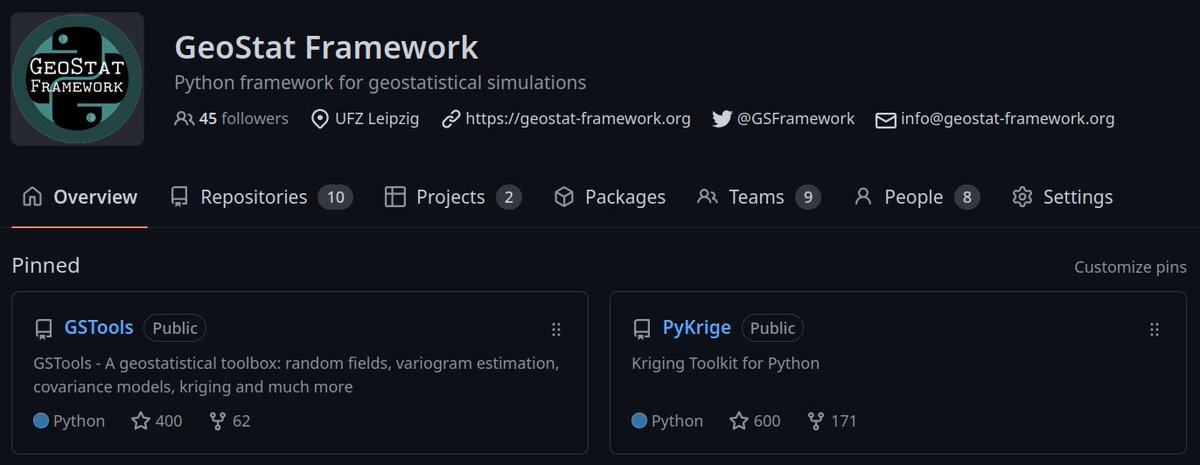
Task: Click the UFZ Leipzig location text
Action: click(377, 118)
